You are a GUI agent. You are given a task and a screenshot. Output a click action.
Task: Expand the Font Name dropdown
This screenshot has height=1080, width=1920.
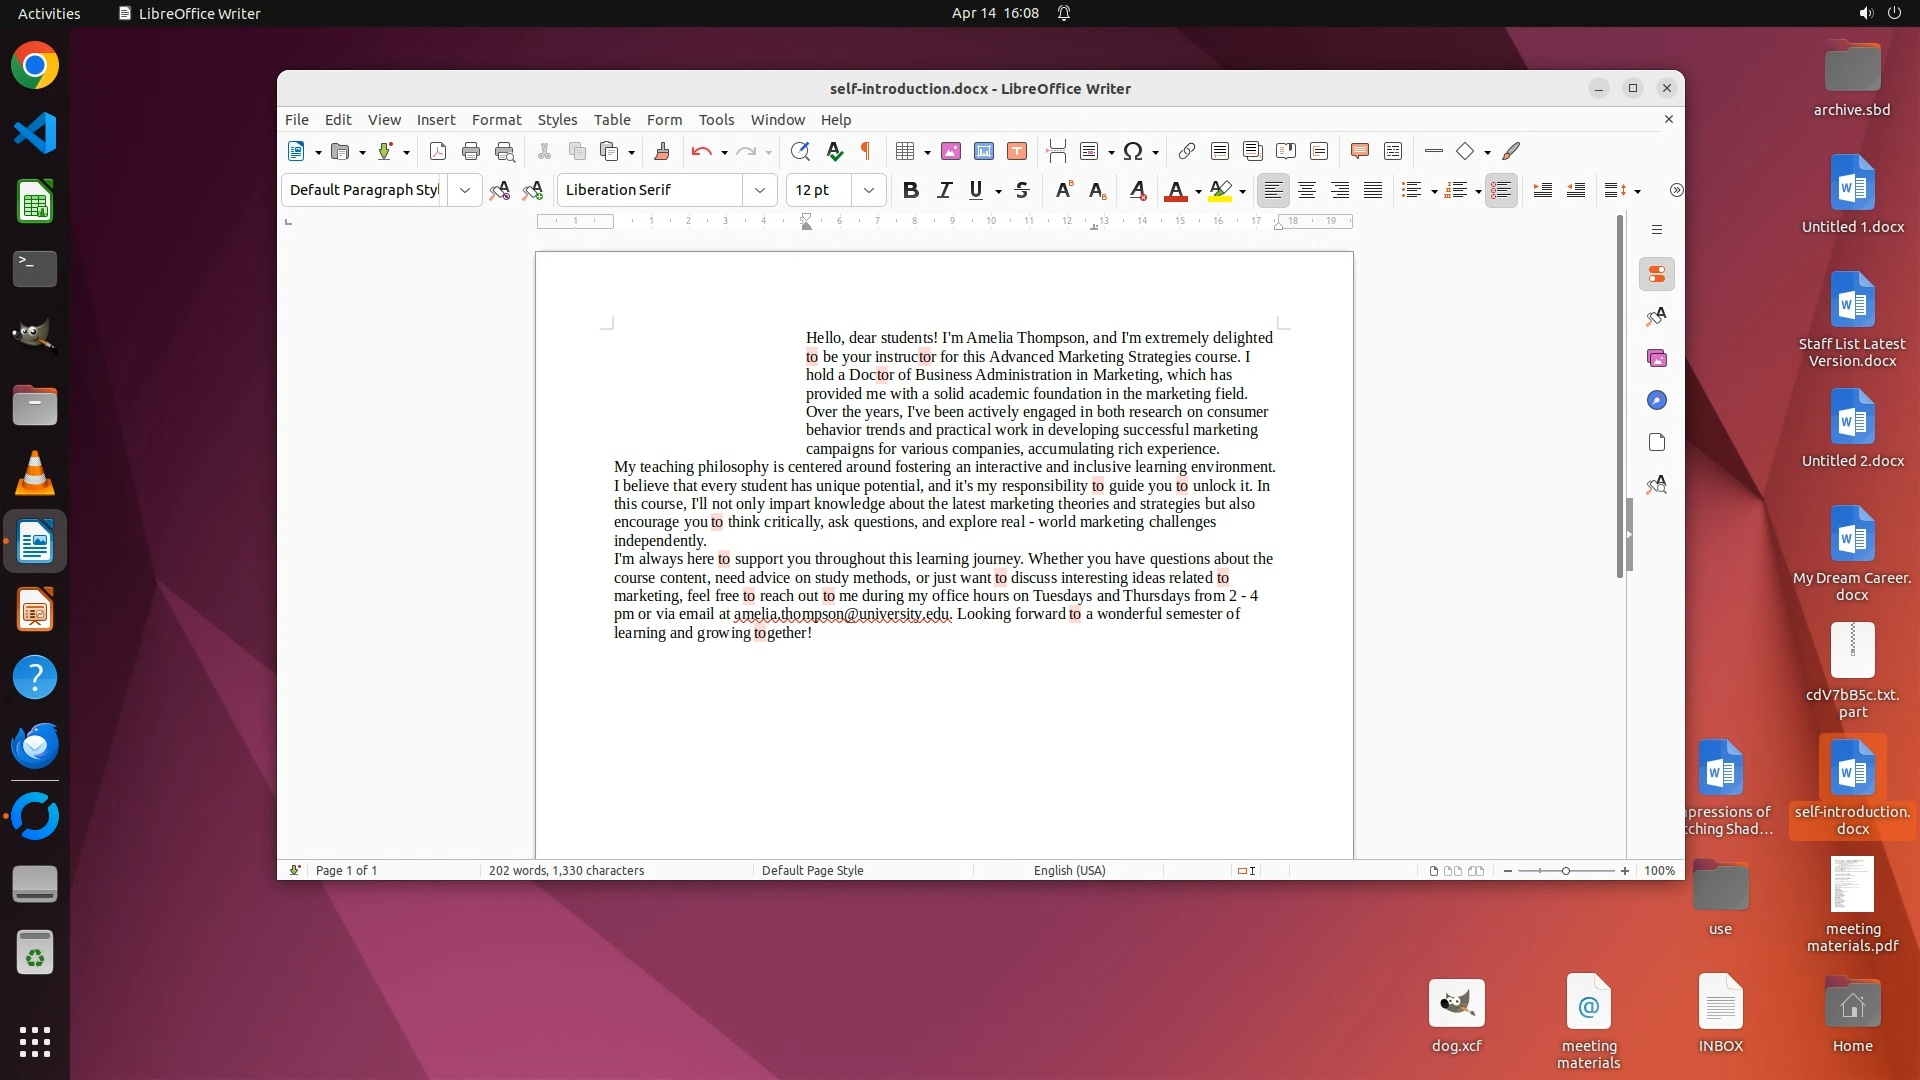point(760,190)
